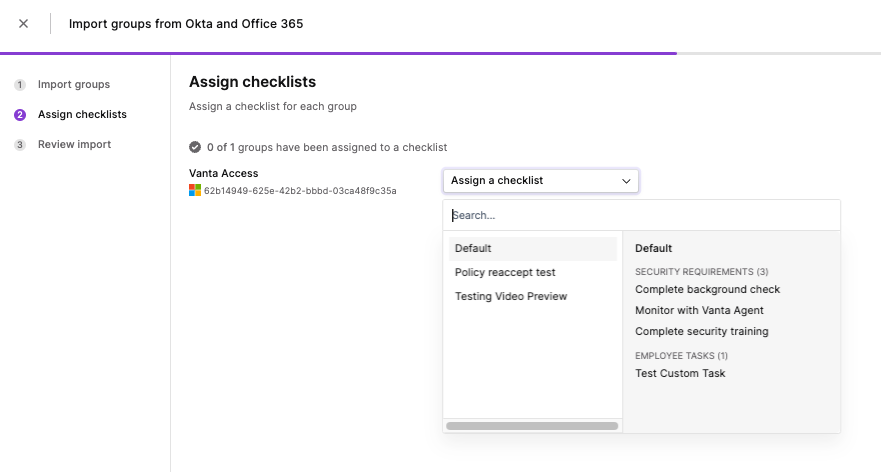
Task: Click Complete security training item
Action: 702,332
